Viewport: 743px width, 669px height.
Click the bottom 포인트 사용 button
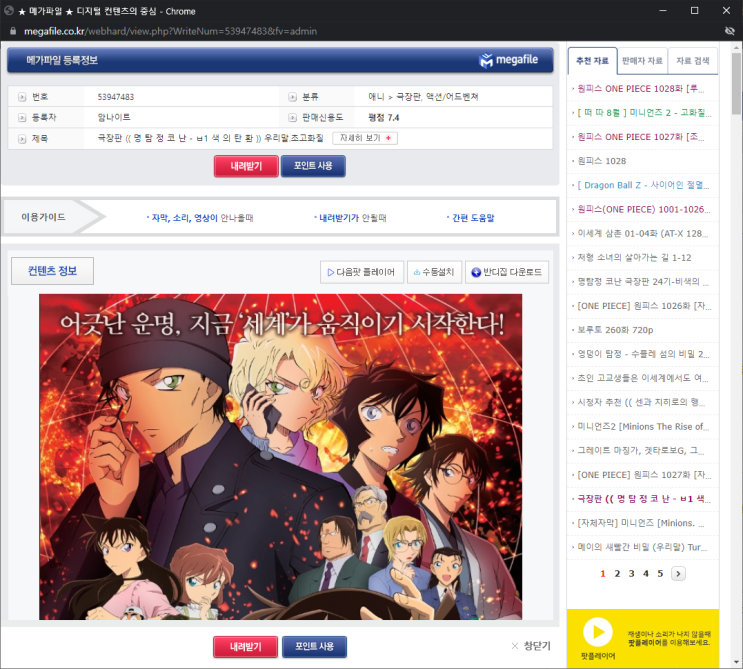click(314, 647)
